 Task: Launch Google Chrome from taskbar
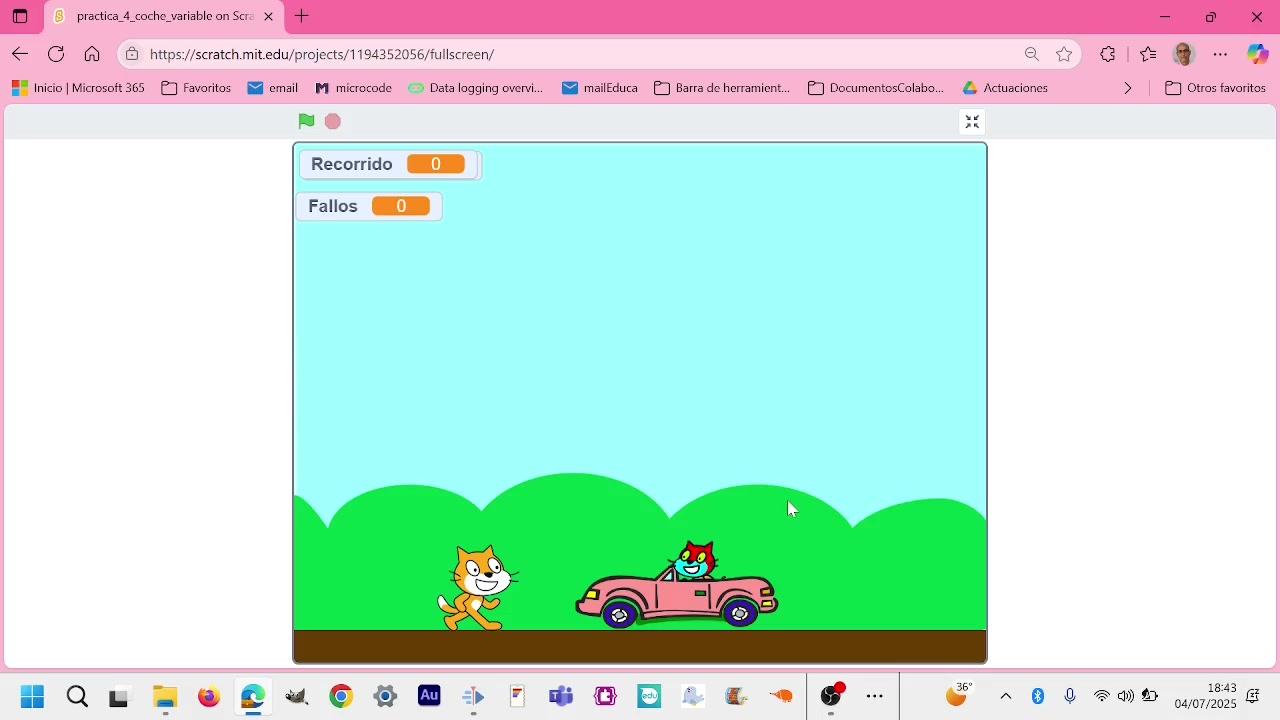pyautogui.click(x=341, y=696)
